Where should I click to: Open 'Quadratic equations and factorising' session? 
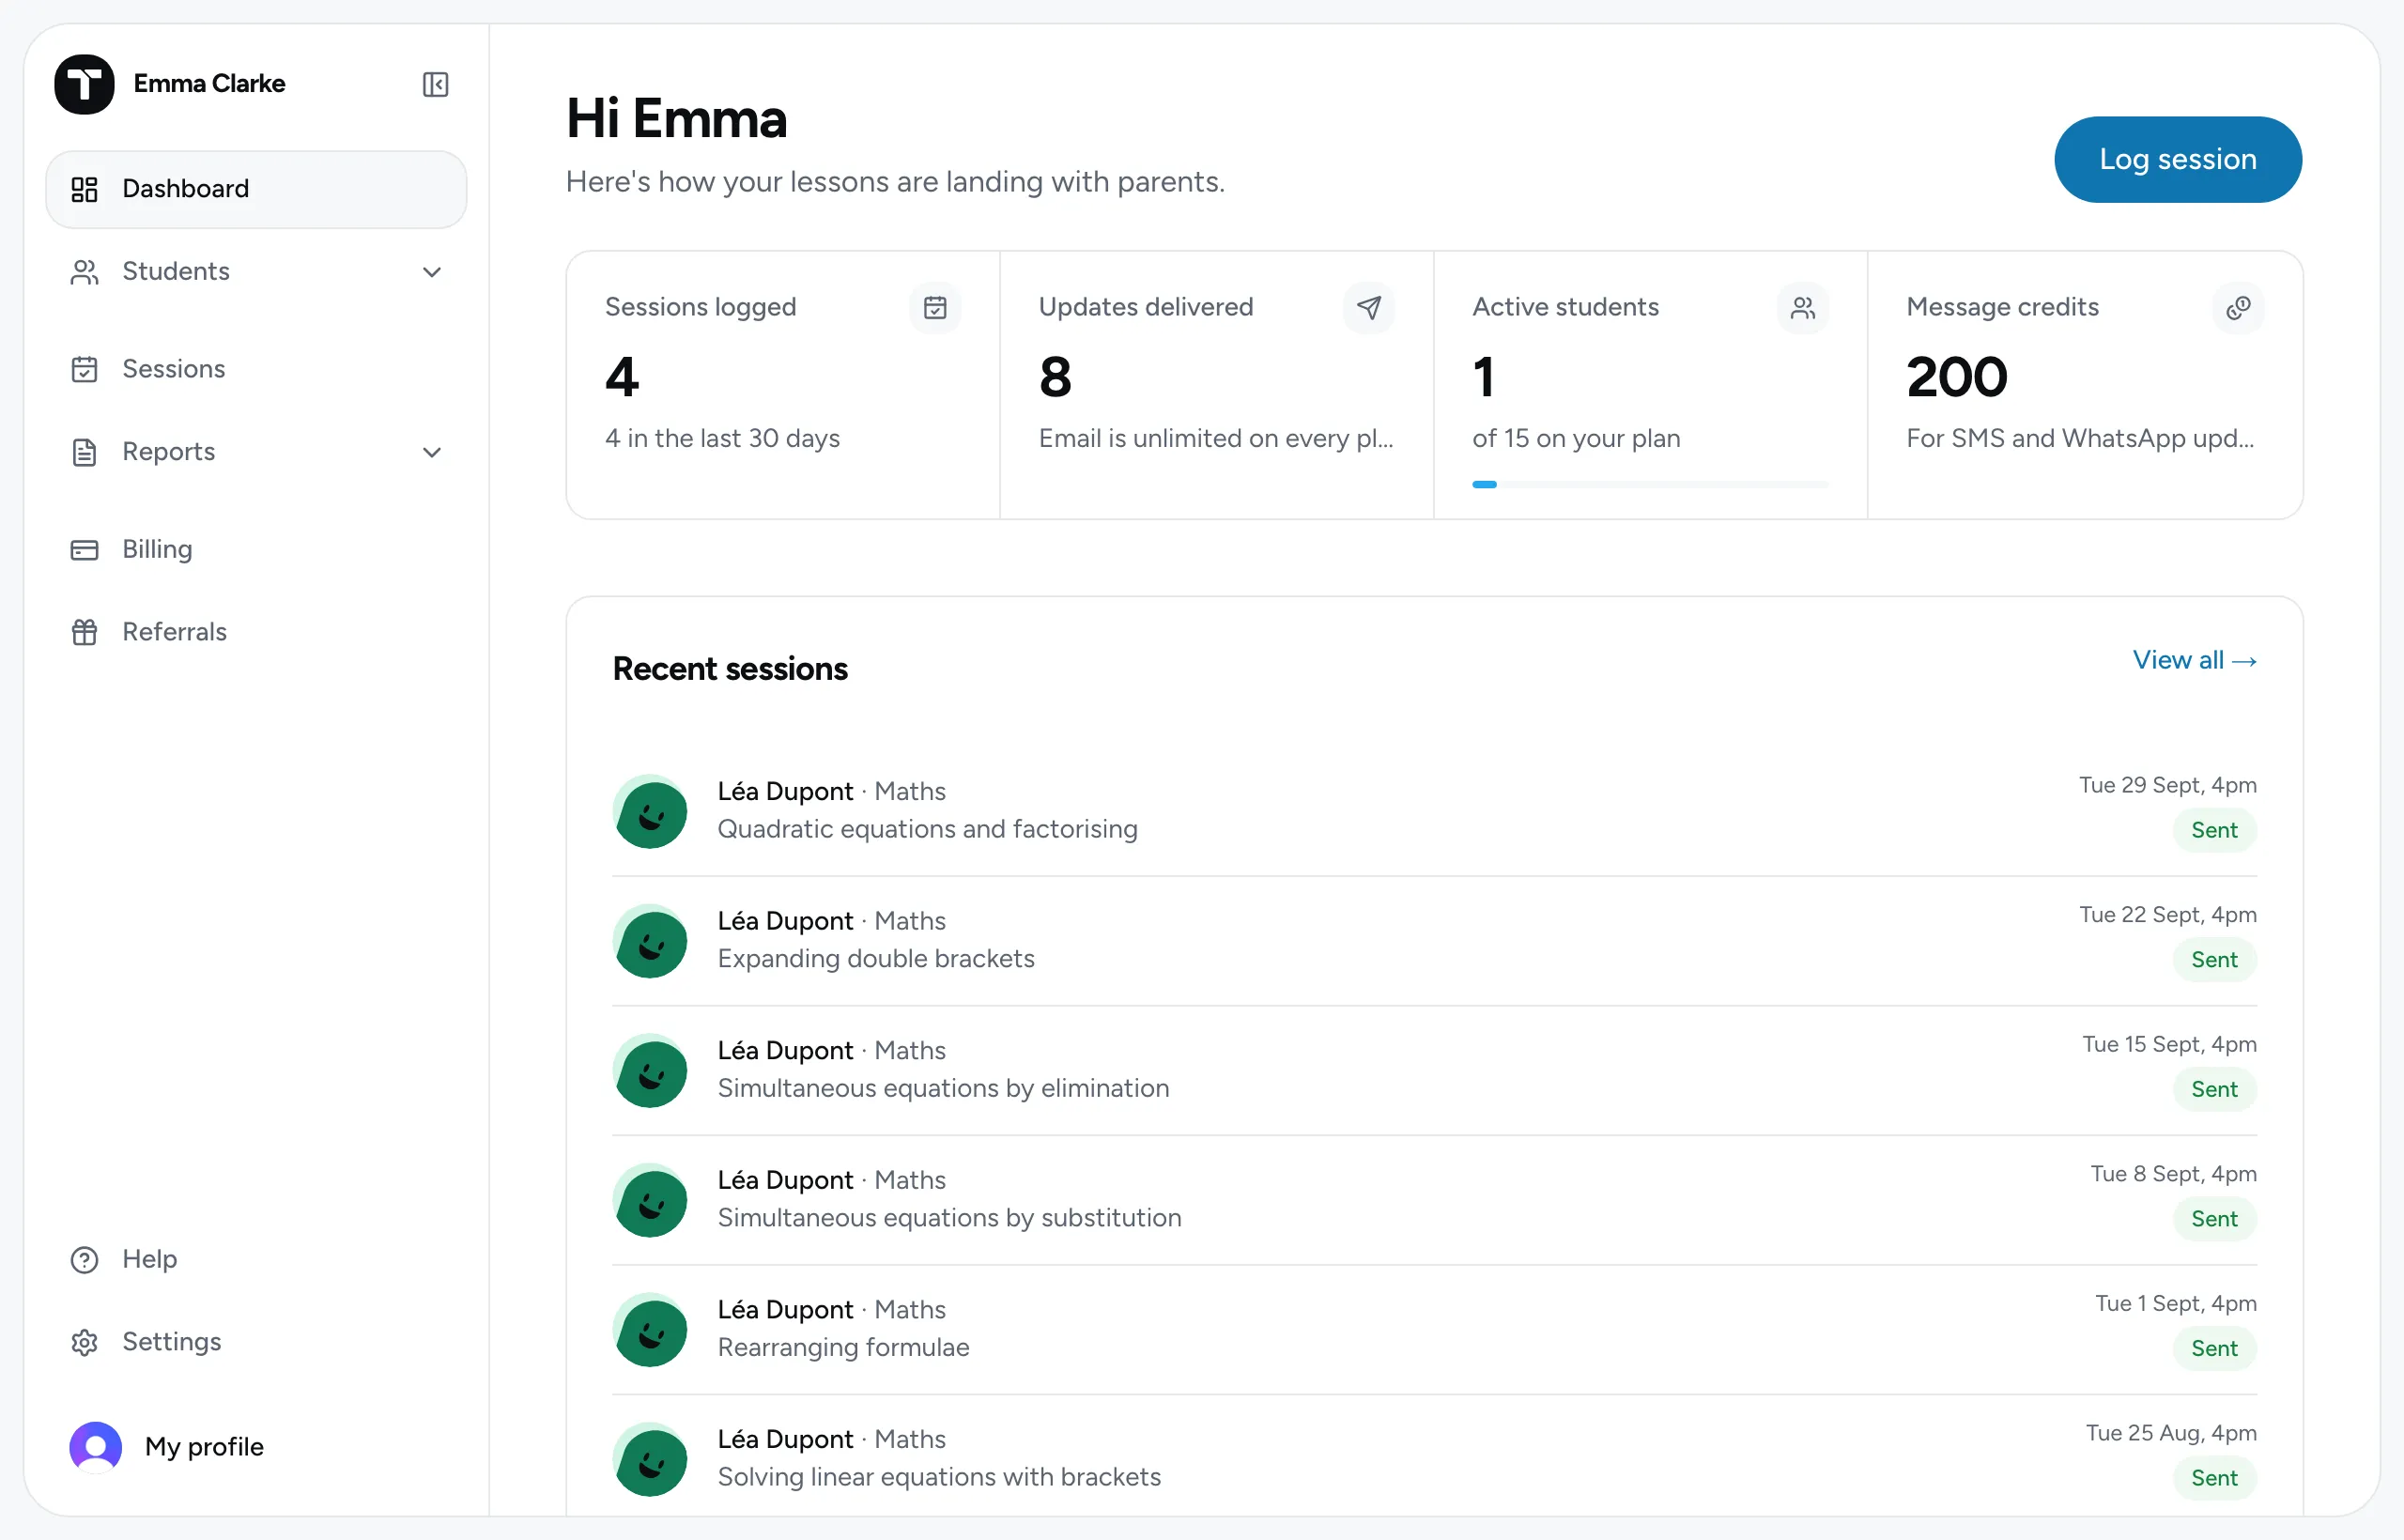pos(1435,811)
